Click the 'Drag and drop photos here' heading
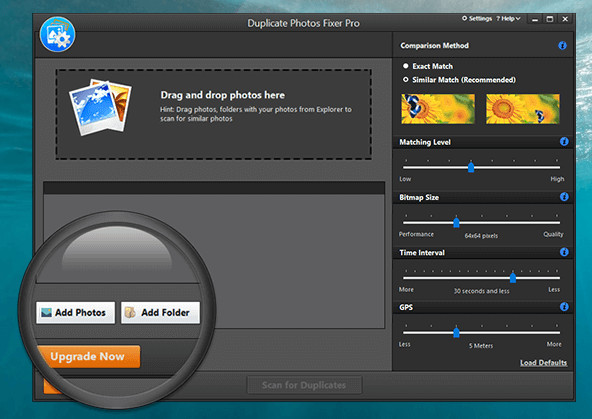Image resolution: width=592 pixels, height=419 pixels. pos(223,95)
